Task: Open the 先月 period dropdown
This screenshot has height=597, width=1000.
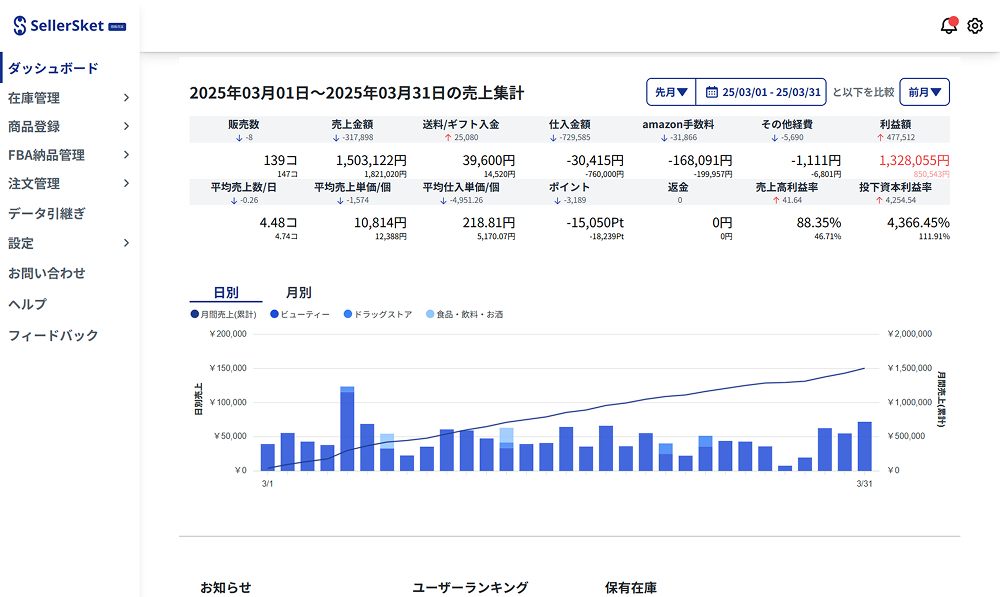Action: pos(671,92)
